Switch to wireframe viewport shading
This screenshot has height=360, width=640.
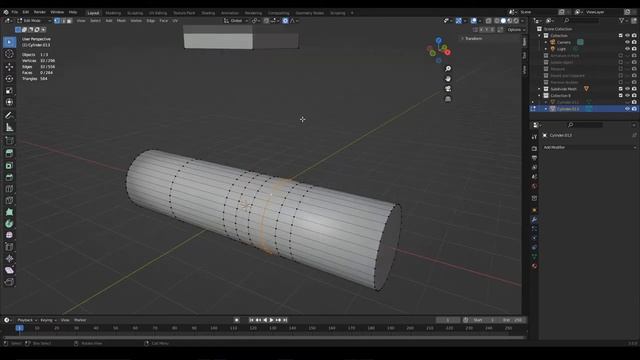point(497,20)
